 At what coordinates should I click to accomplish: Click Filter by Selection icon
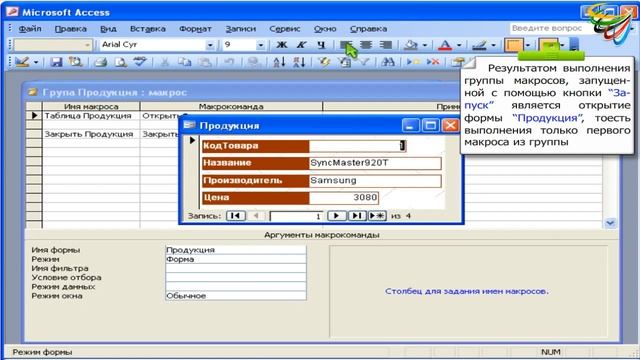click(x=324, y=62)
